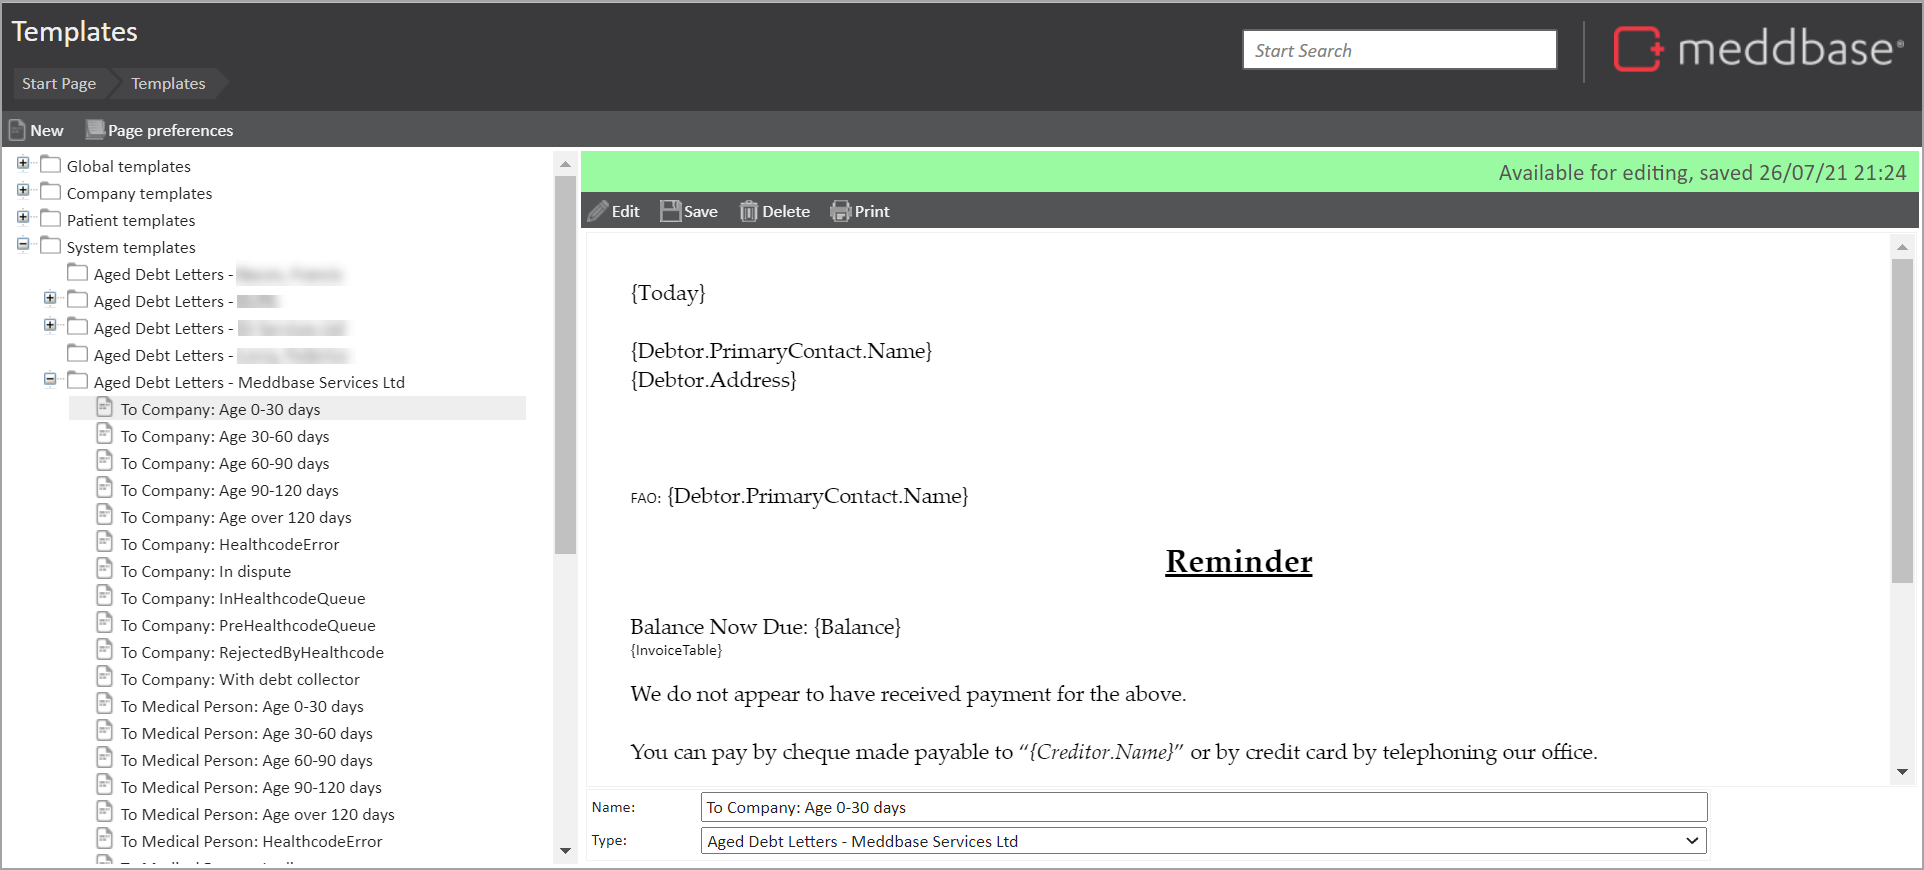Click the Edit pencil icon
The height and width of the screenshot is (870, 1924).
click(x=598, y=211)
